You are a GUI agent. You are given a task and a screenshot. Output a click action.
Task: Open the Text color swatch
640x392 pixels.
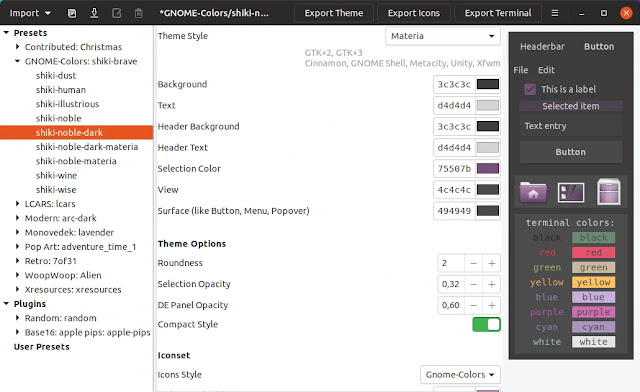coord(488,106)
